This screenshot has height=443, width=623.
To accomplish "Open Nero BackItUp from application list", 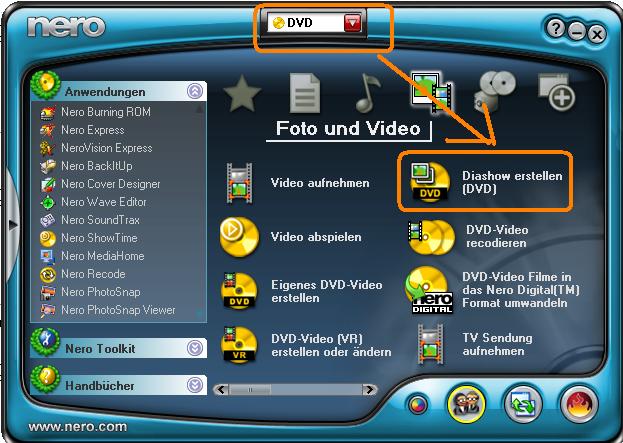I will click(x=97, y=166).
